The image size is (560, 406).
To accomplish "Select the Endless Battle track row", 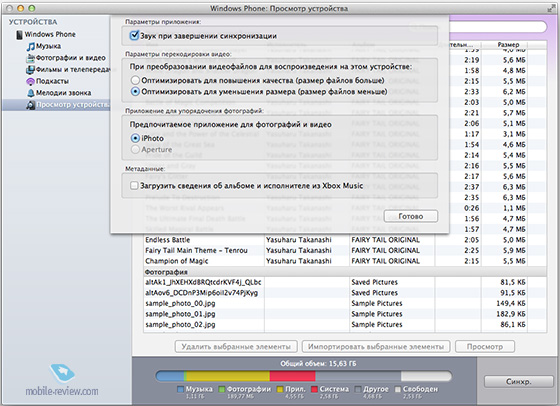I will [x=345, y=240].
